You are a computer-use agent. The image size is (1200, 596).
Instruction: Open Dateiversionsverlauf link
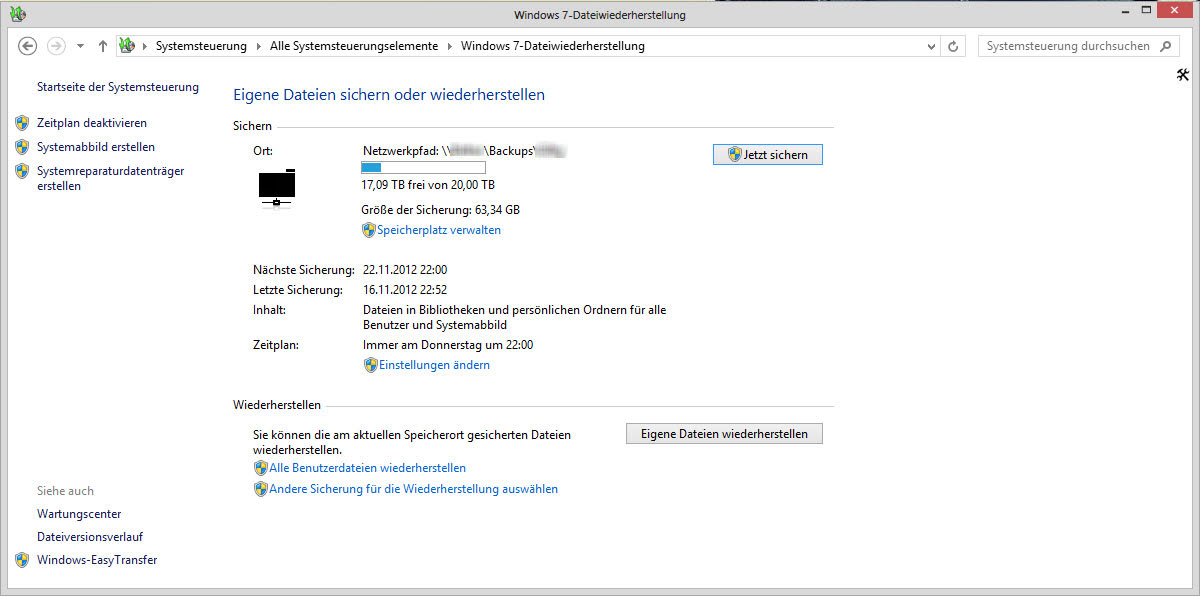coord(90,537)
